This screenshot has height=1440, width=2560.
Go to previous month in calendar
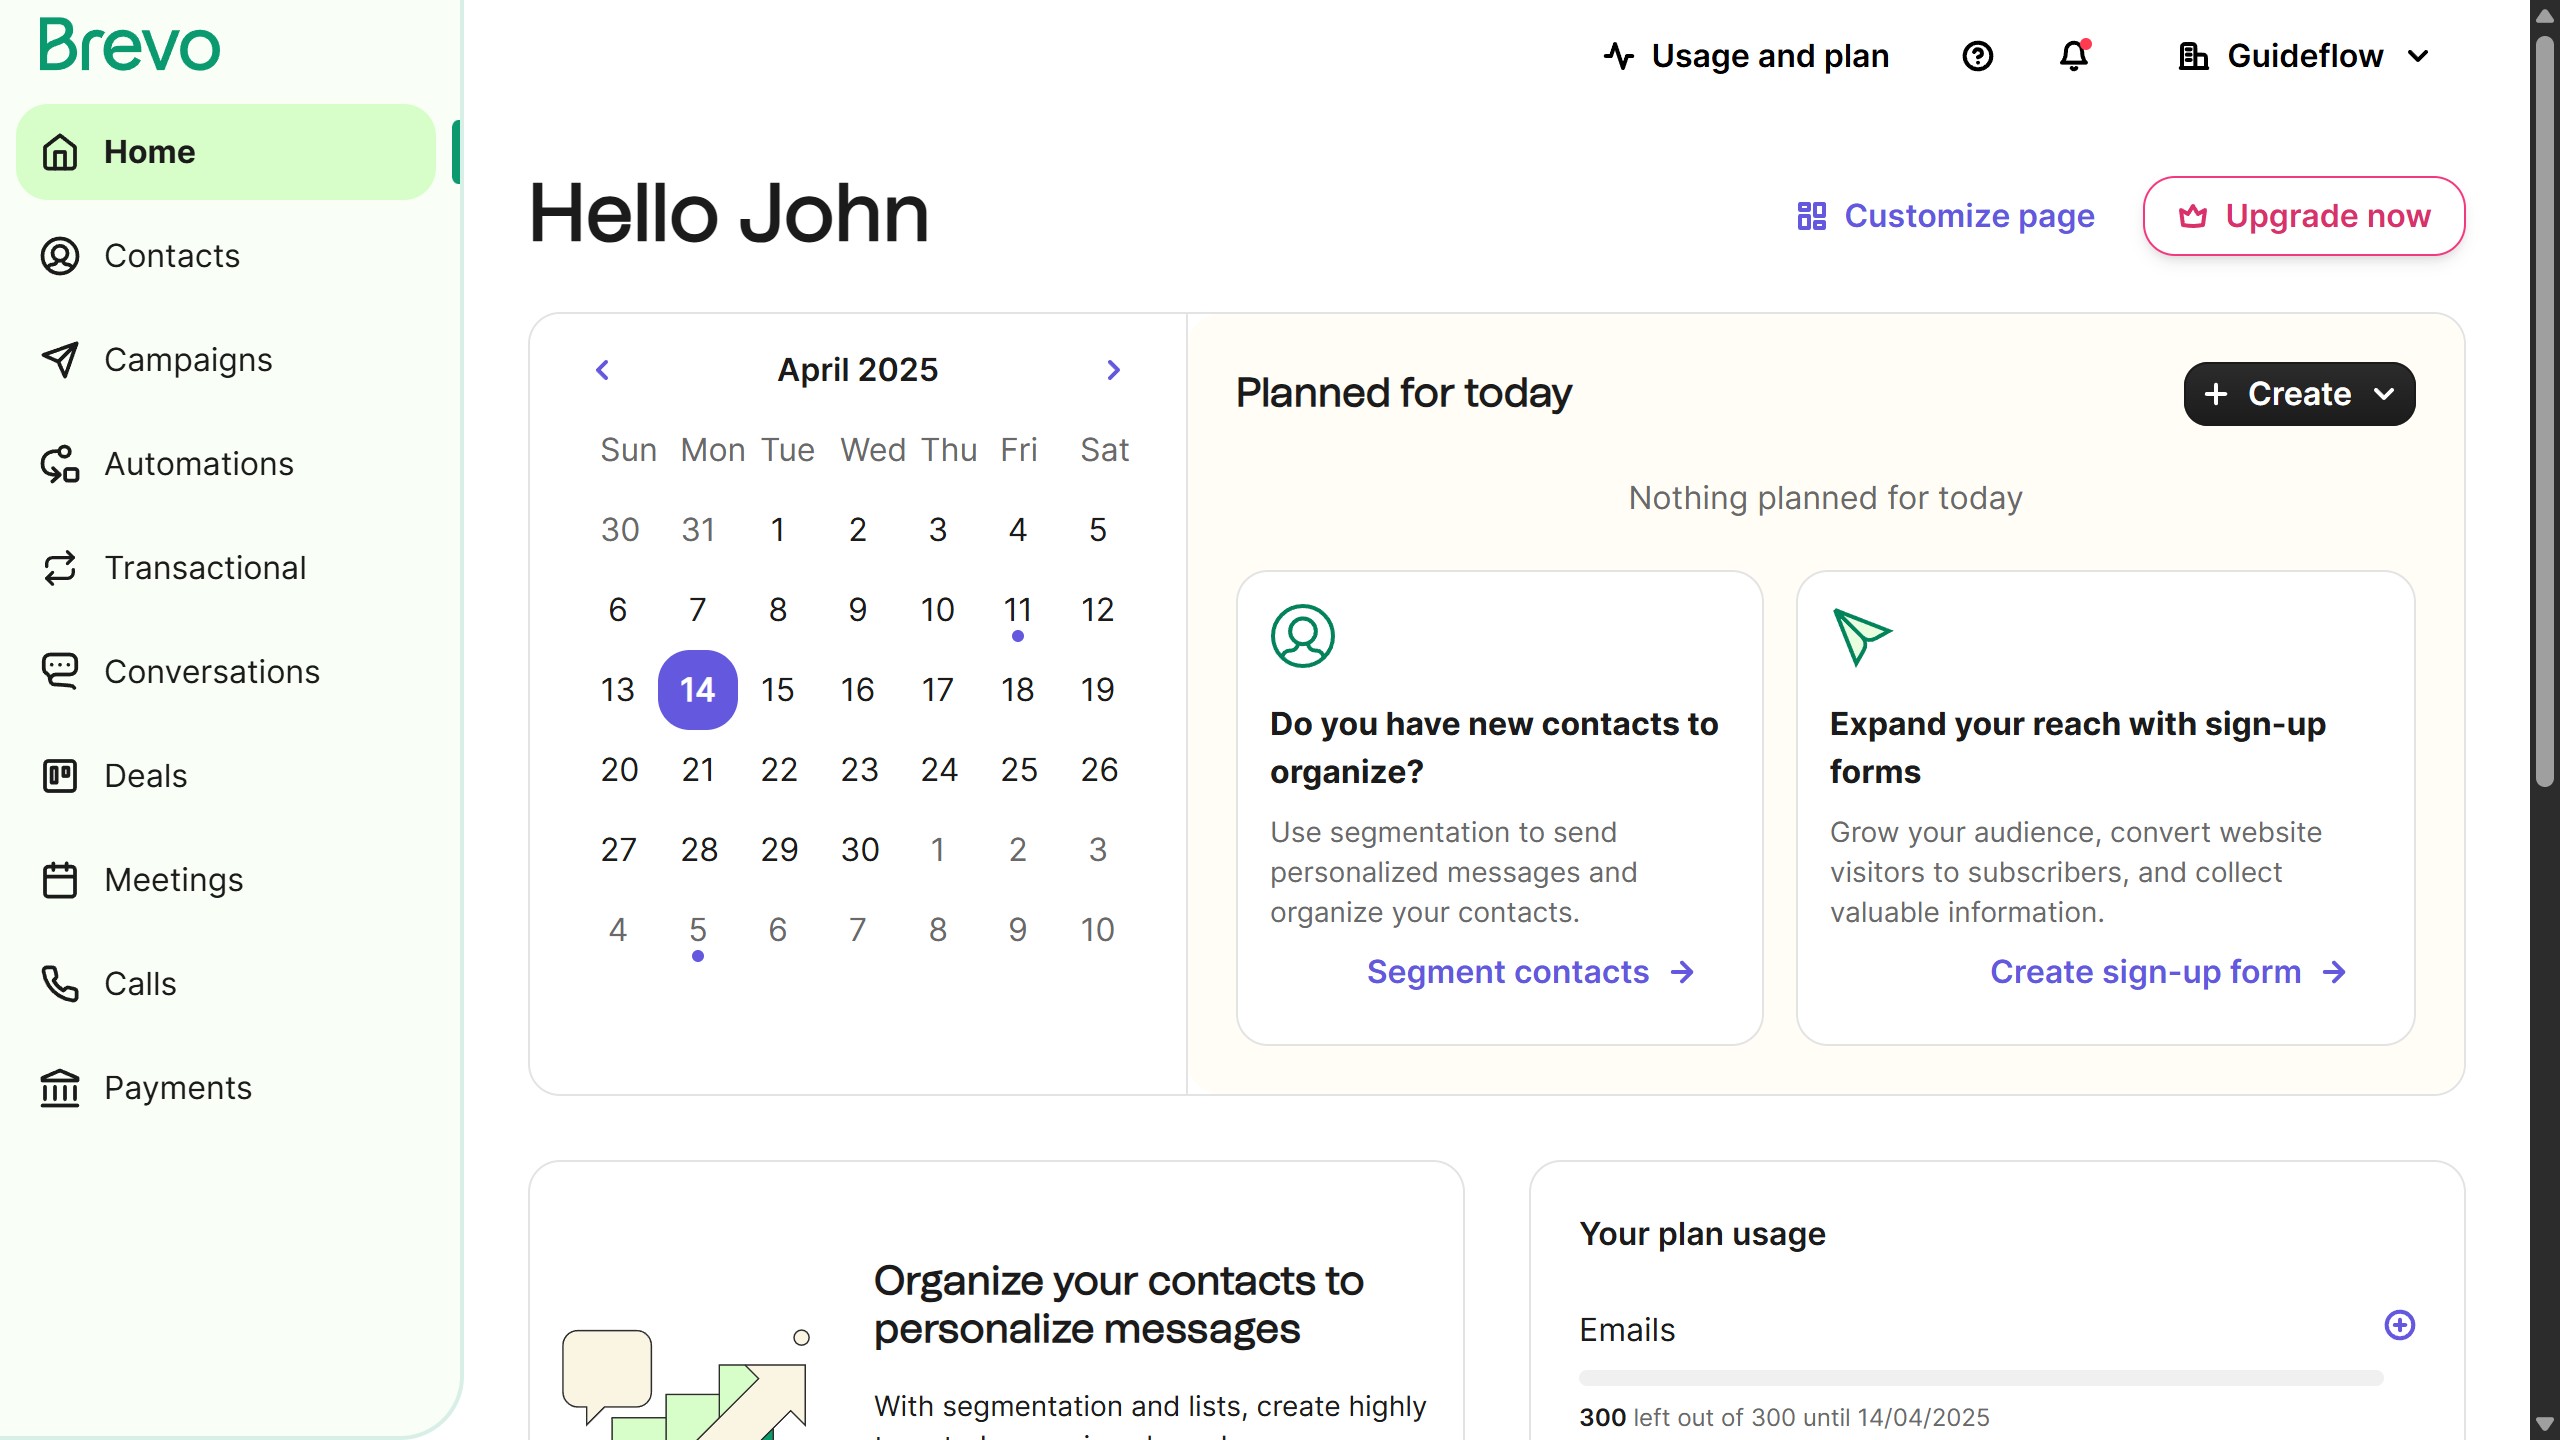pyautogui.click(x=602, y=370)
